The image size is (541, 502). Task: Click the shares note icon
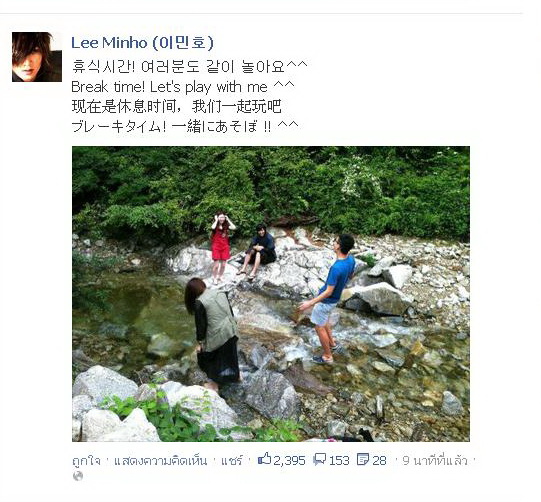363,460
